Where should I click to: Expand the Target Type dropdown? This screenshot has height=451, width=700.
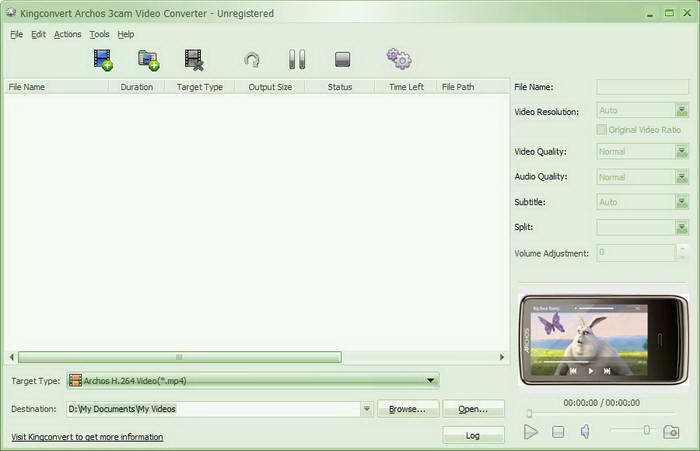(x=431, y=380)
